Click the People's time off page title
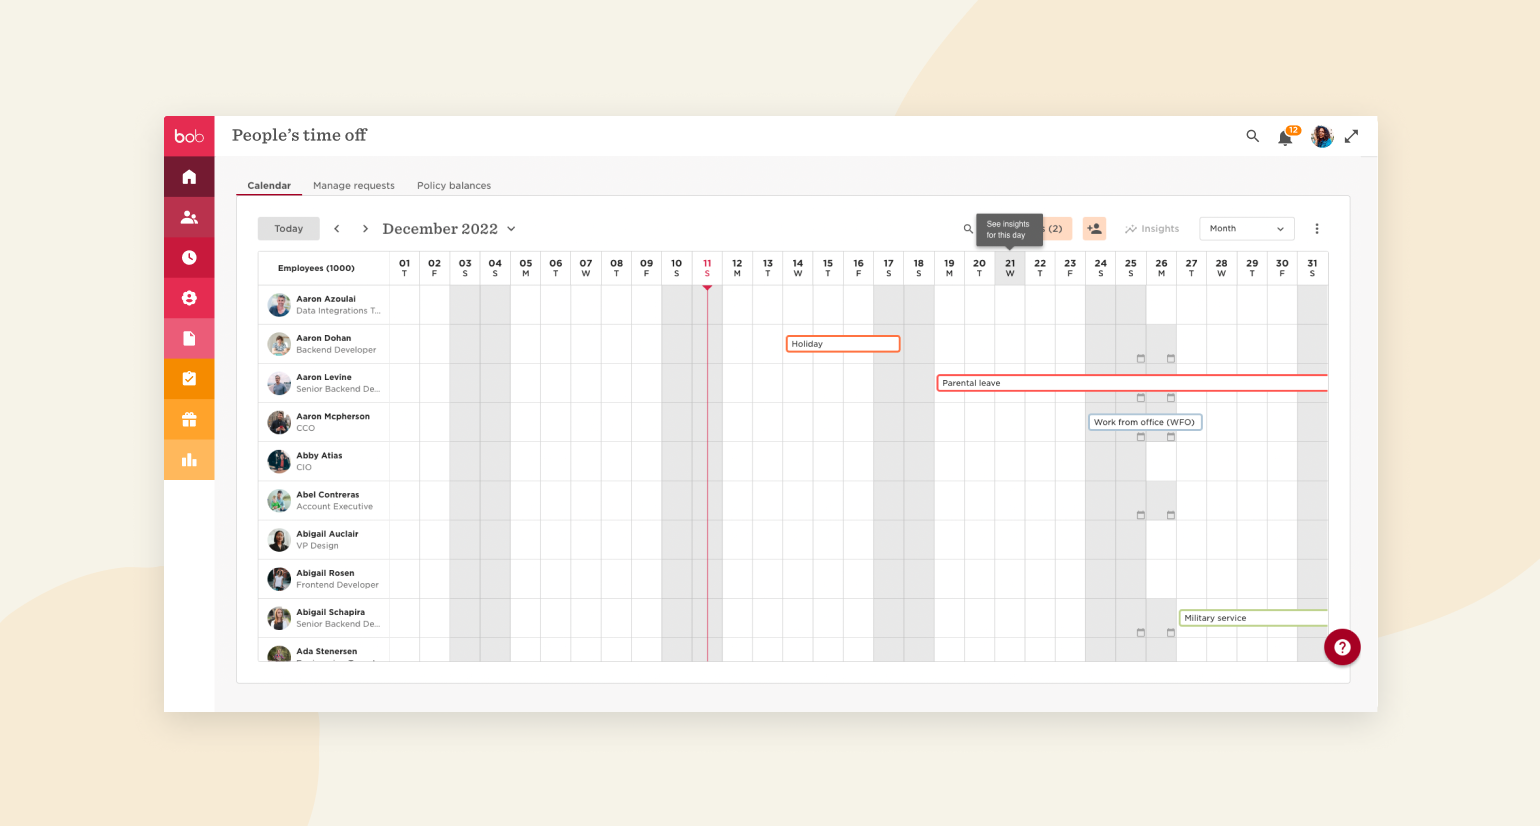1540x826 pixels. pyautogui.click(x=299, y=135)
